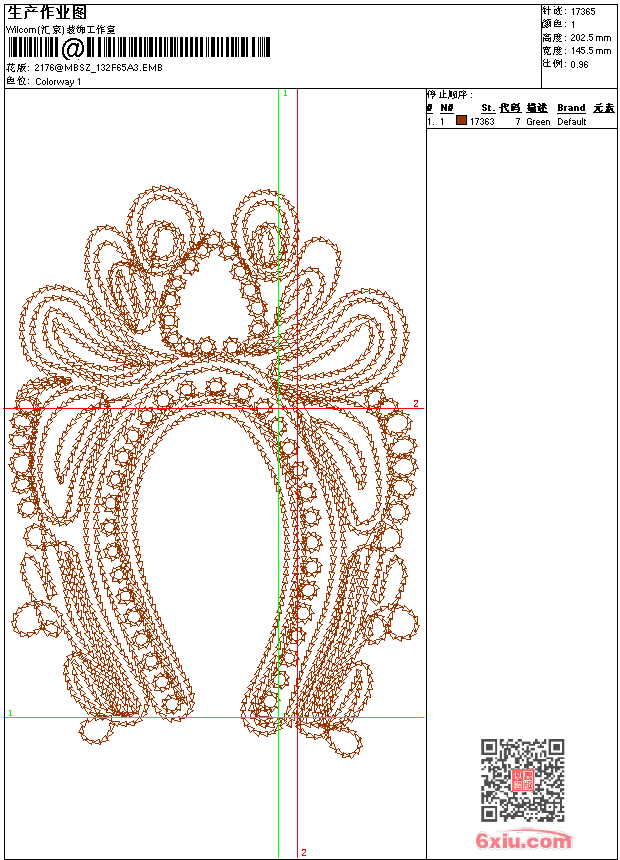Select the barcode under the studio name

(x=139, y=48)
